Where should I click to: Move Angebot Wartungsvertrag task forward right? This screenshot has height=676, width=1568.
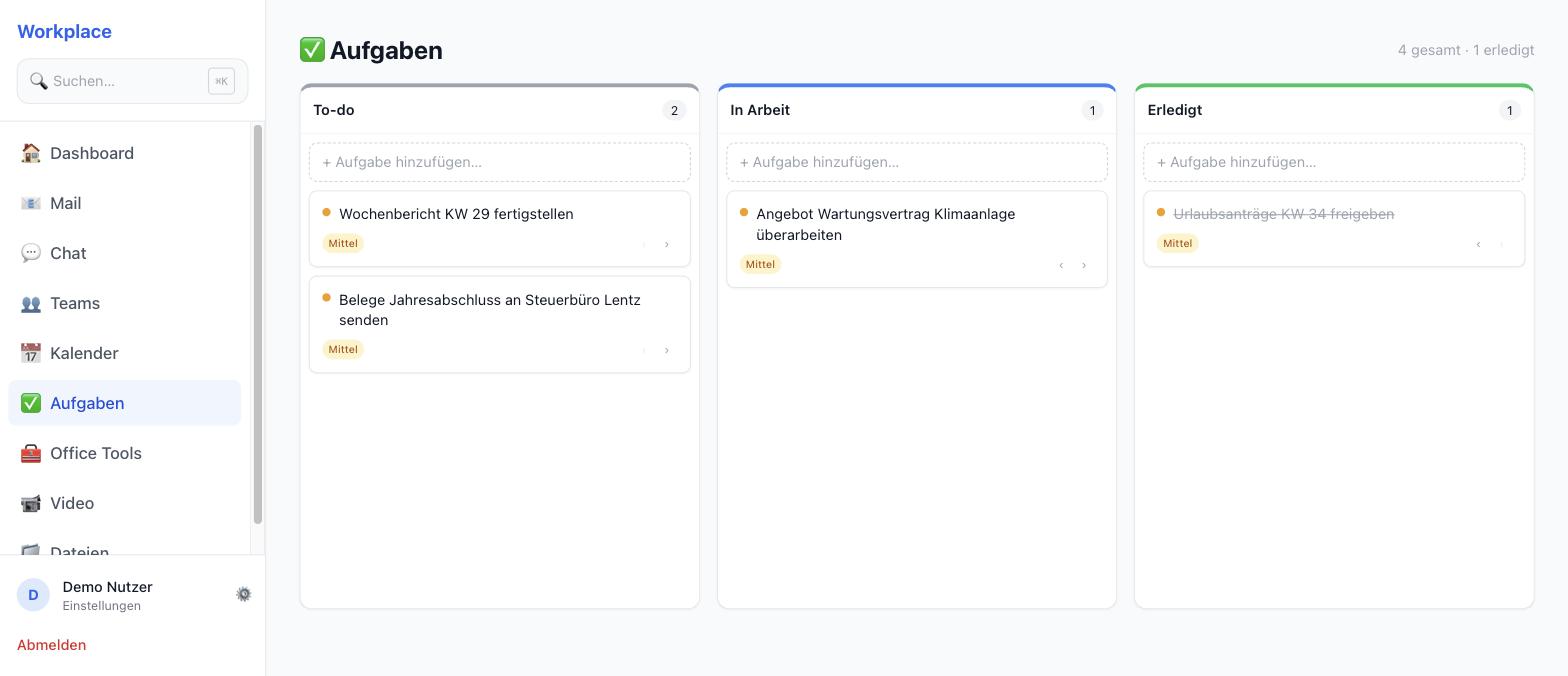pos(1084,265)
